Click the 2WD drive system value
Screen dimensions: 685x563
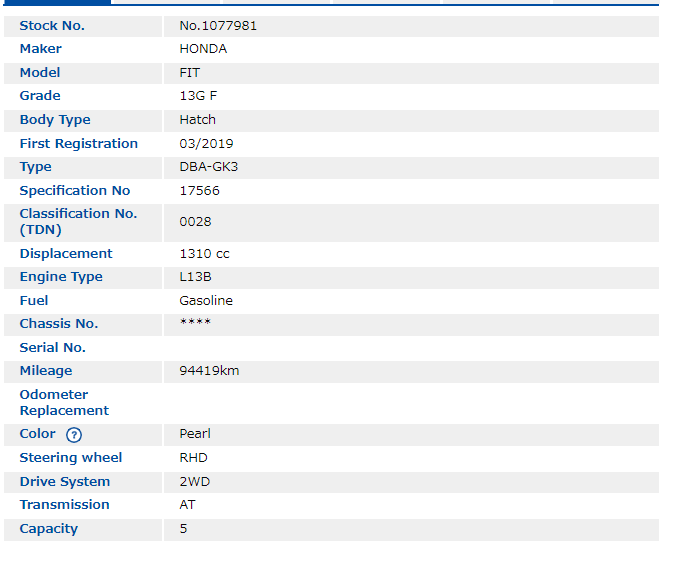pos(194,482)
